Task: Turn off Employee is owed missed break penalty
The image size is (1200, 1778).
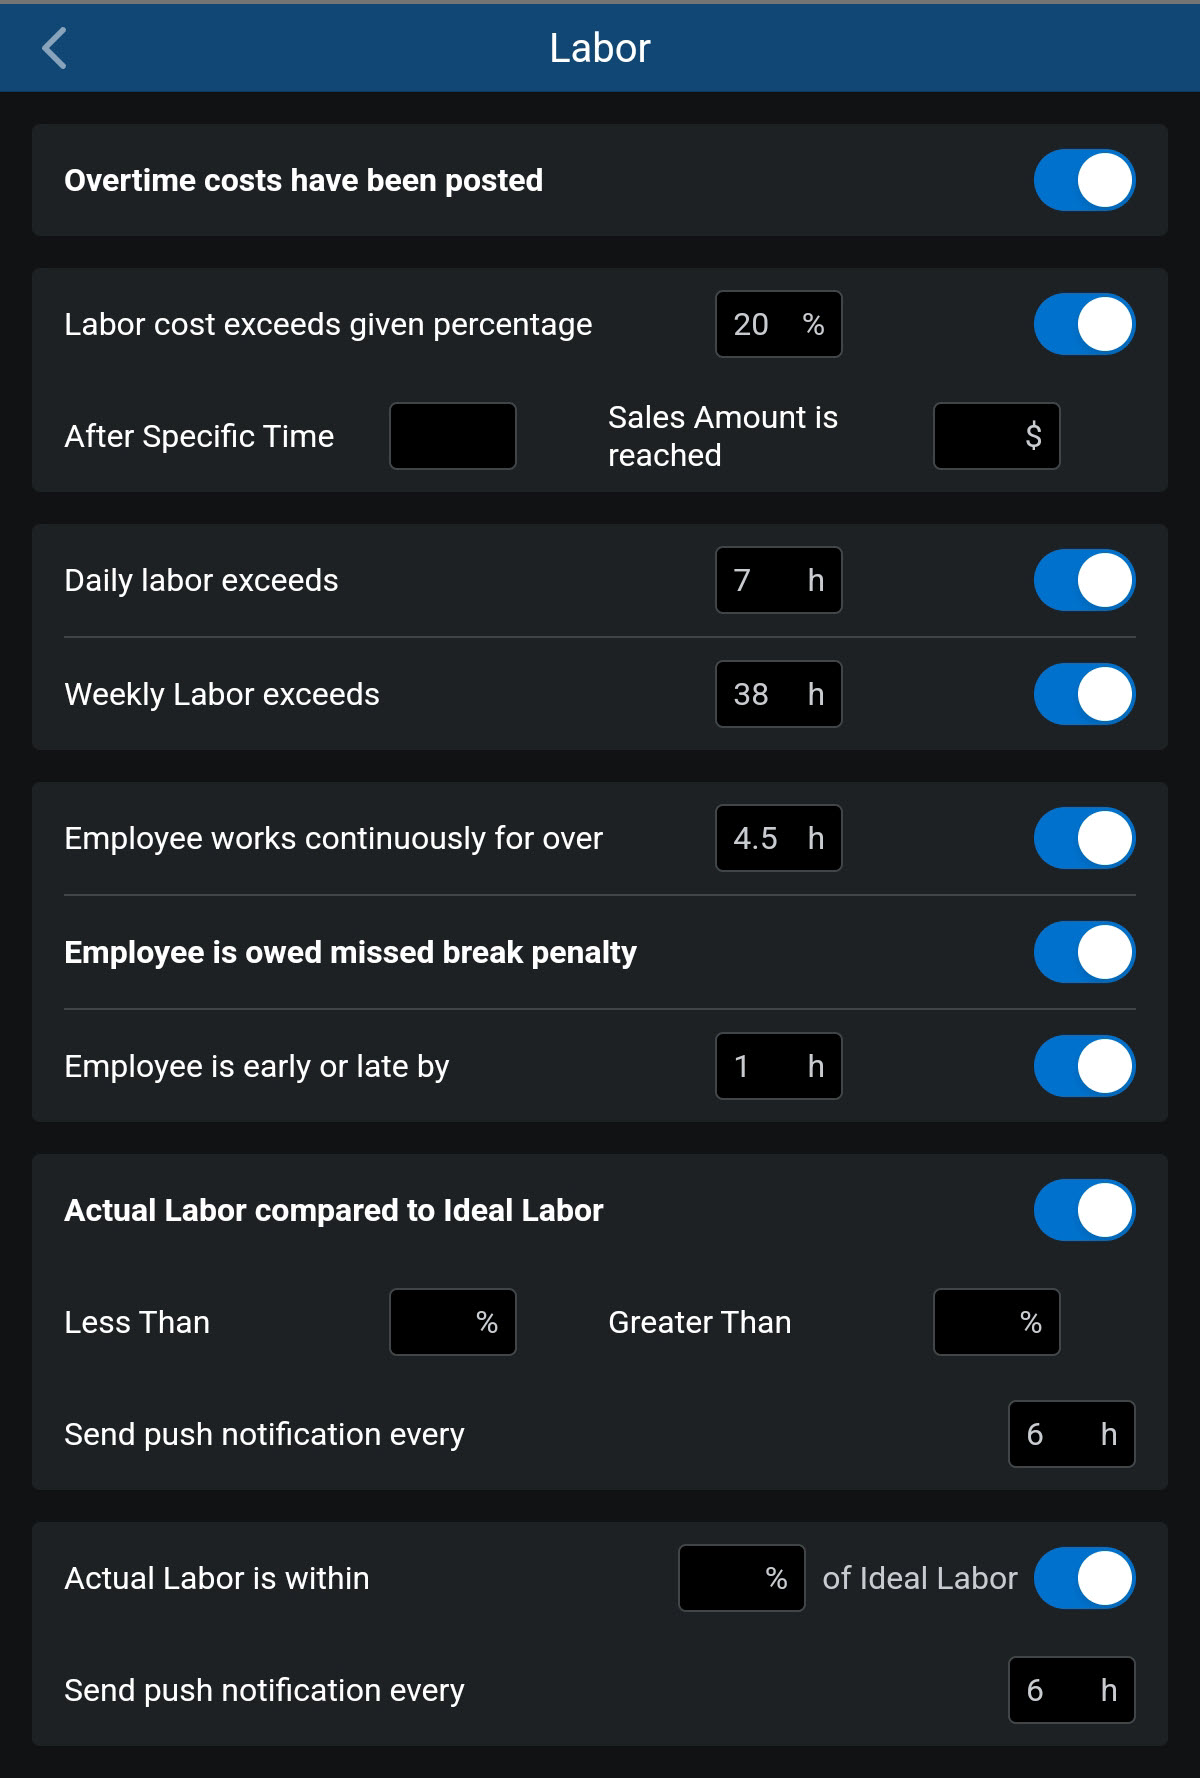Action: (x=1084, y=952)
